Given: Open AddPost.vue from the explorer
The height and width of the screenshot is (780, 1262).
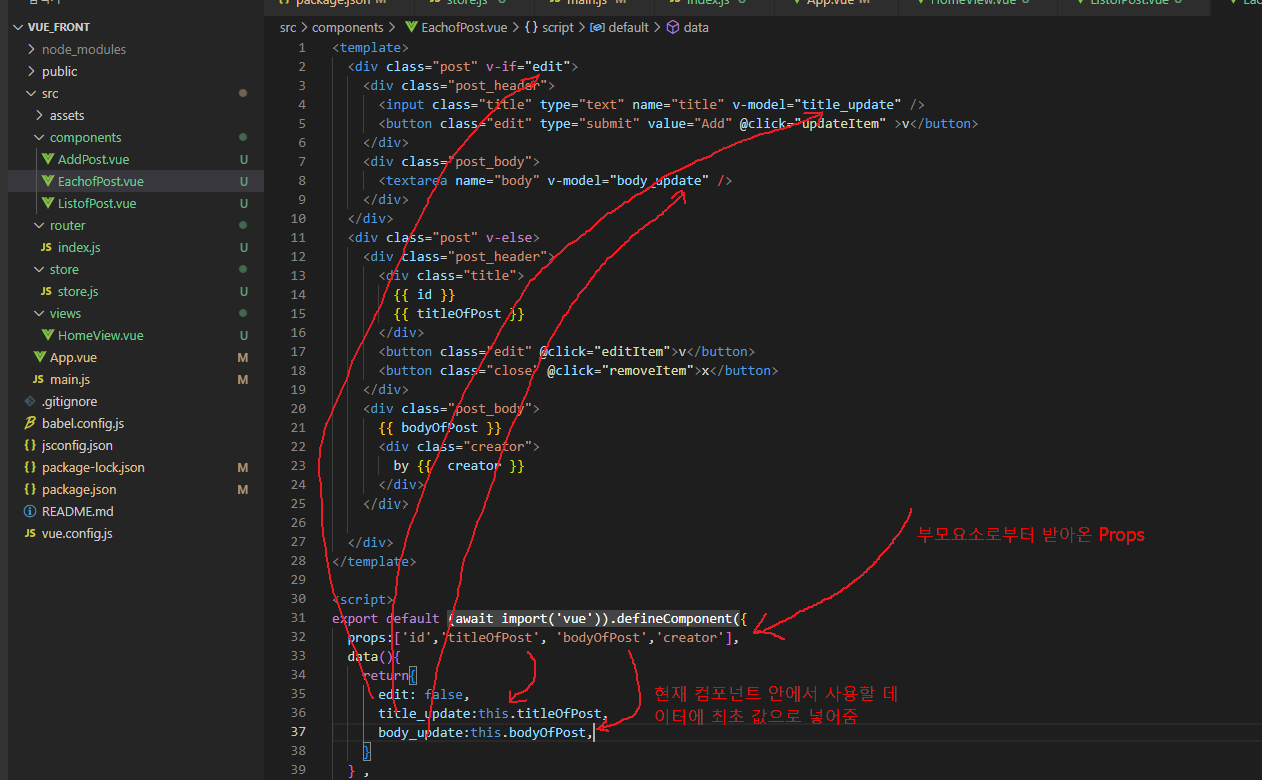Looking at the screenshot, I should 93,159.
